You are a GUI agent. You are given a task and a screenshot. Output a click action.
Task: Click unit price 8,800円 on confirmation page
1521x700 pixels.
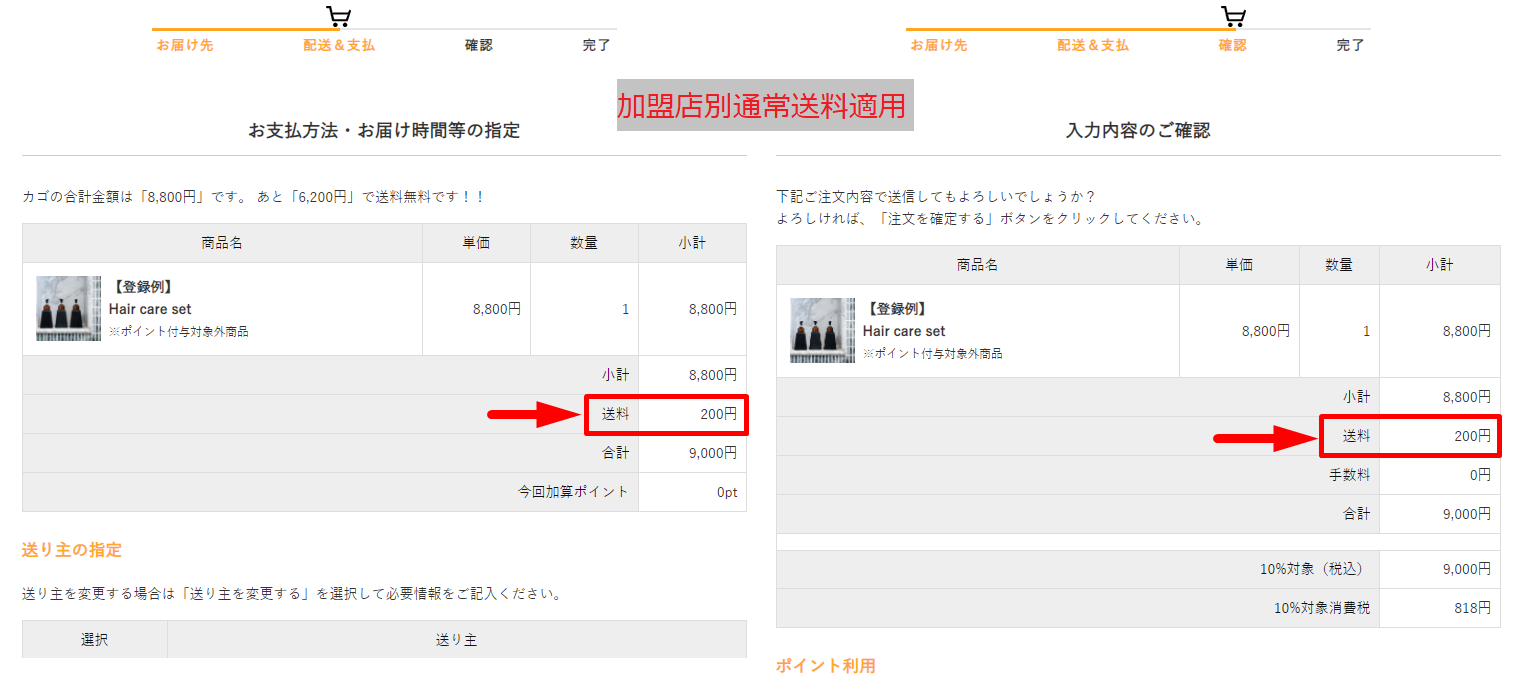1266,331
